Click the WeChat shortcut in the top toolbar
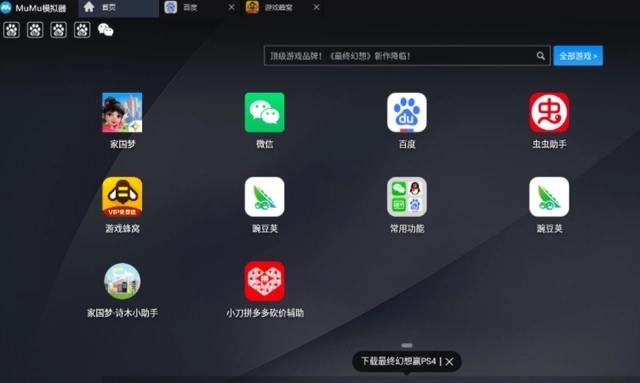The height and width of the screenshot is (383, 640). (x=105, y=30)
